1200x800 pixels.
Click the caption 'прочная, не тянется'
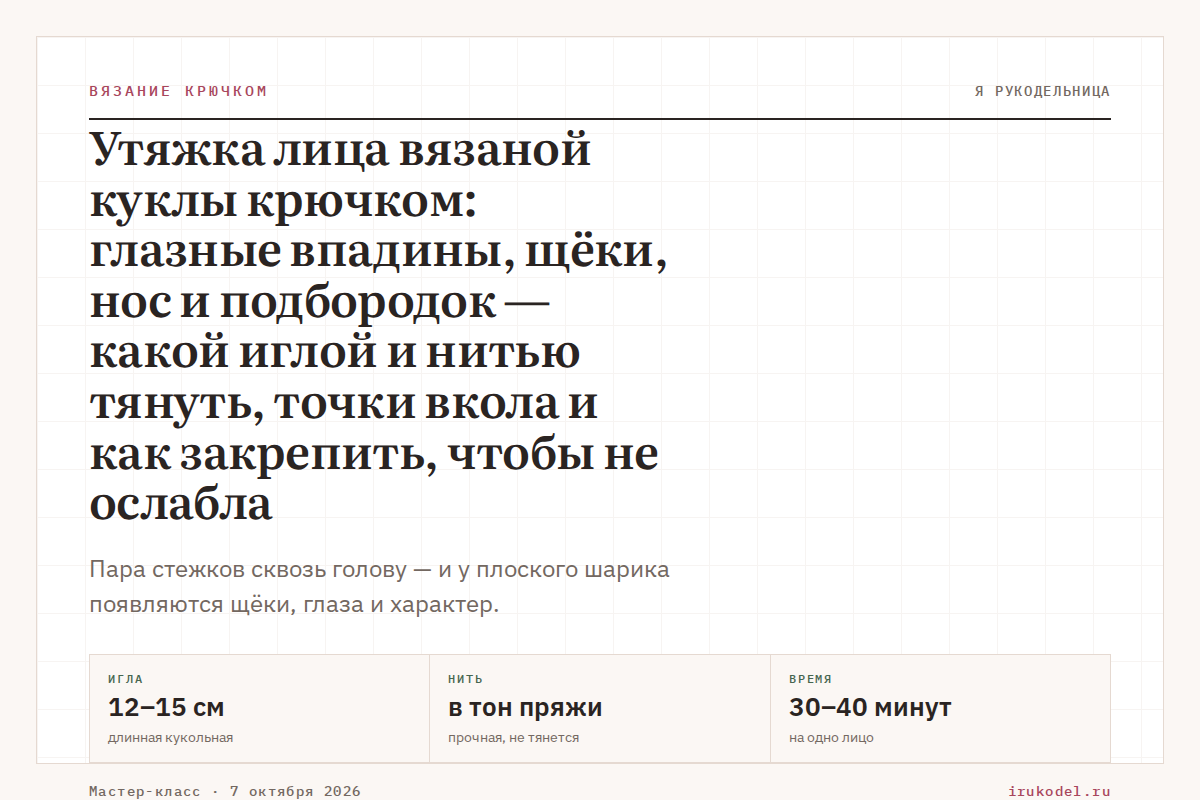point(513,738)
